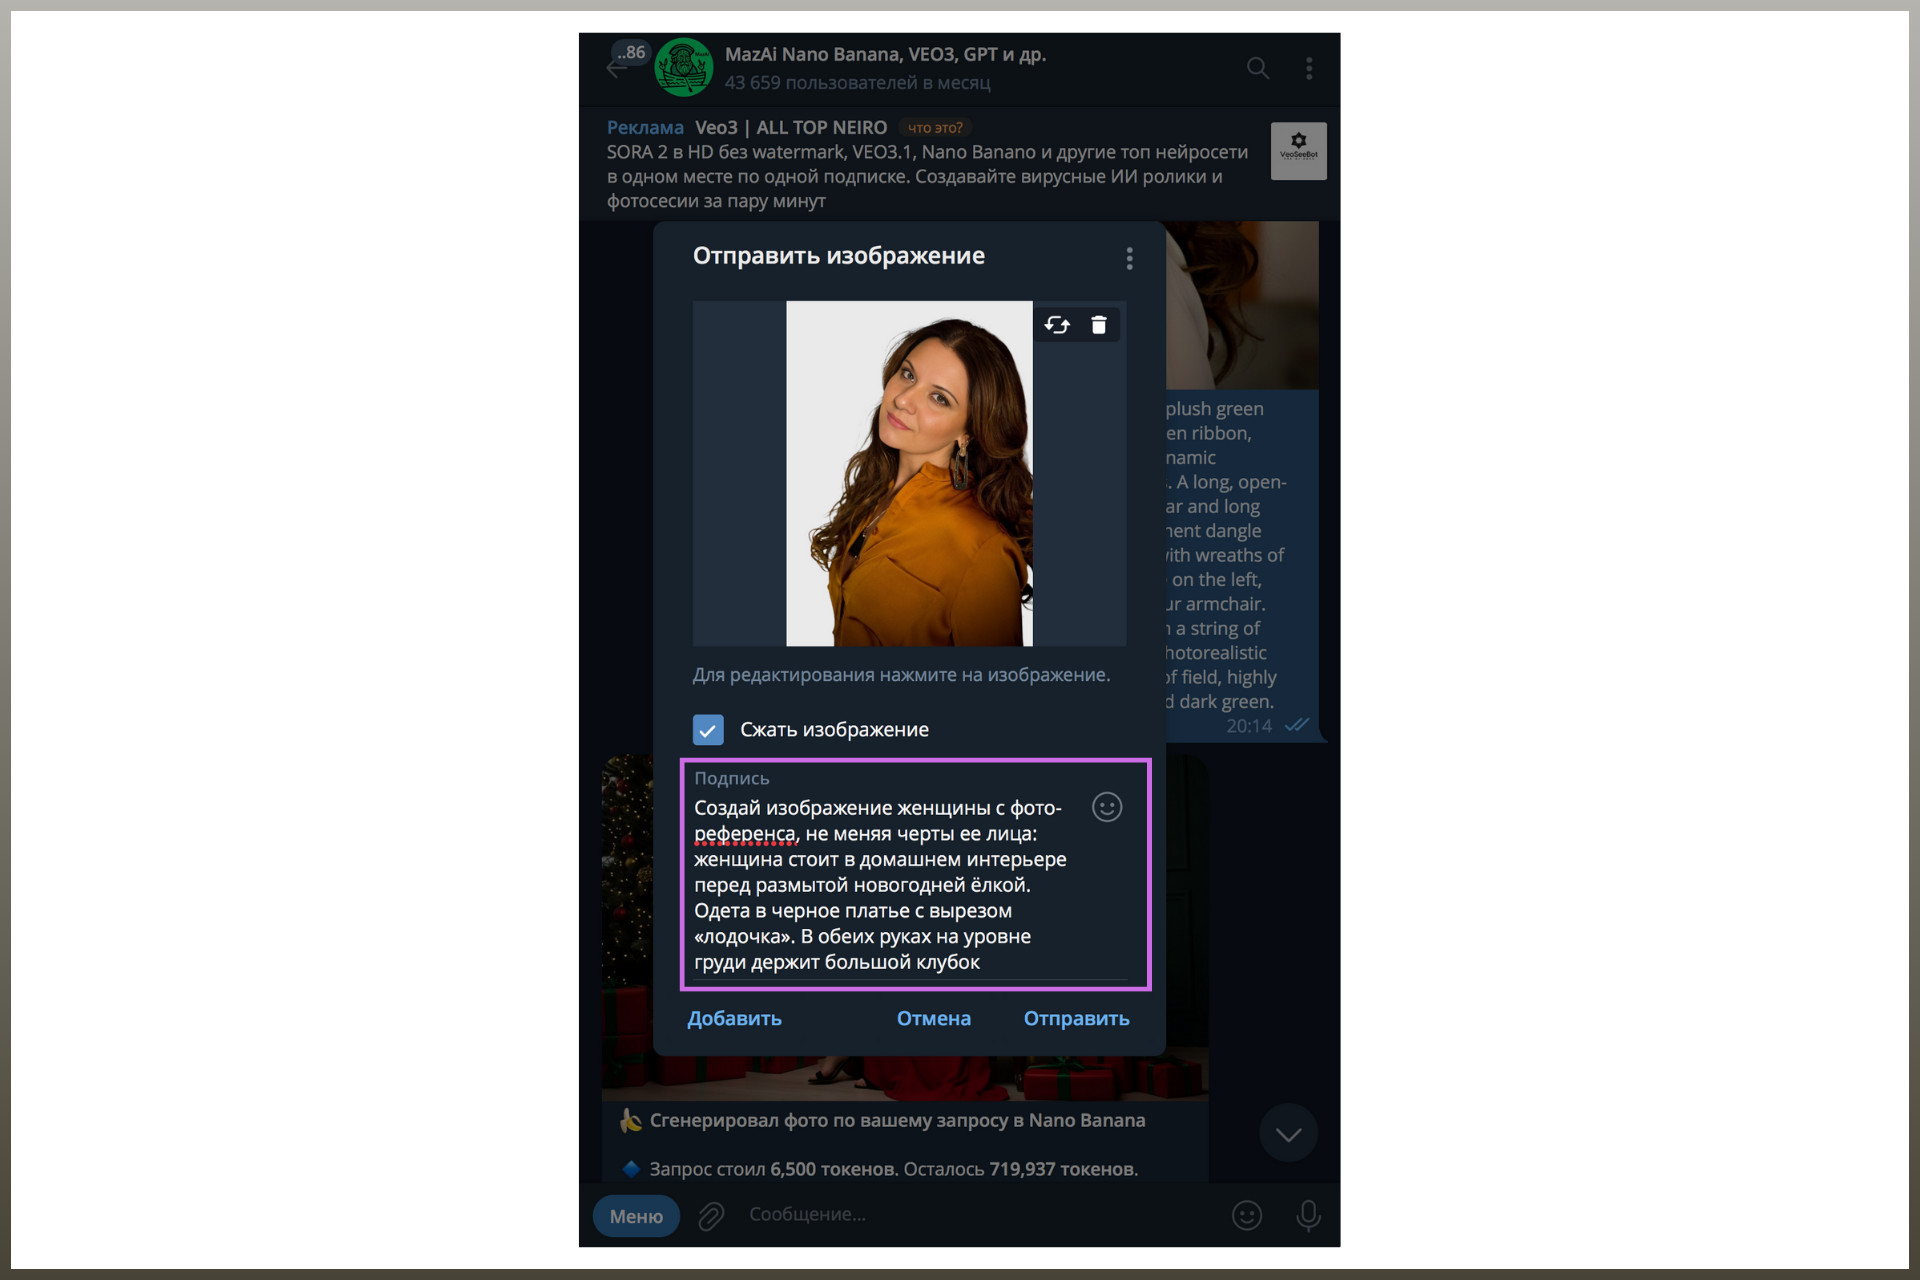The width and height of the screenshot is (1920, 1280).
Task: Open the MazAi bot avatar in header
Action: 683,68
